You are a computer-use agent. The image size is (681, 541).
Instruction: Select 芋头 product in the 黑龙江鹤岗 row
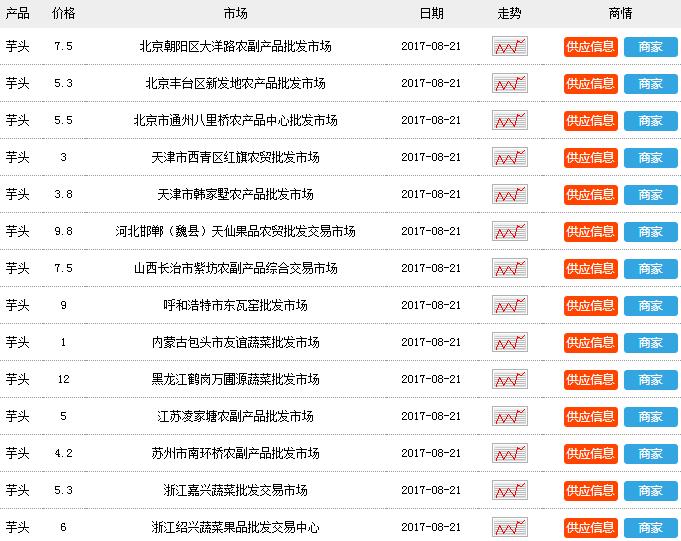(x=18, y=380)
